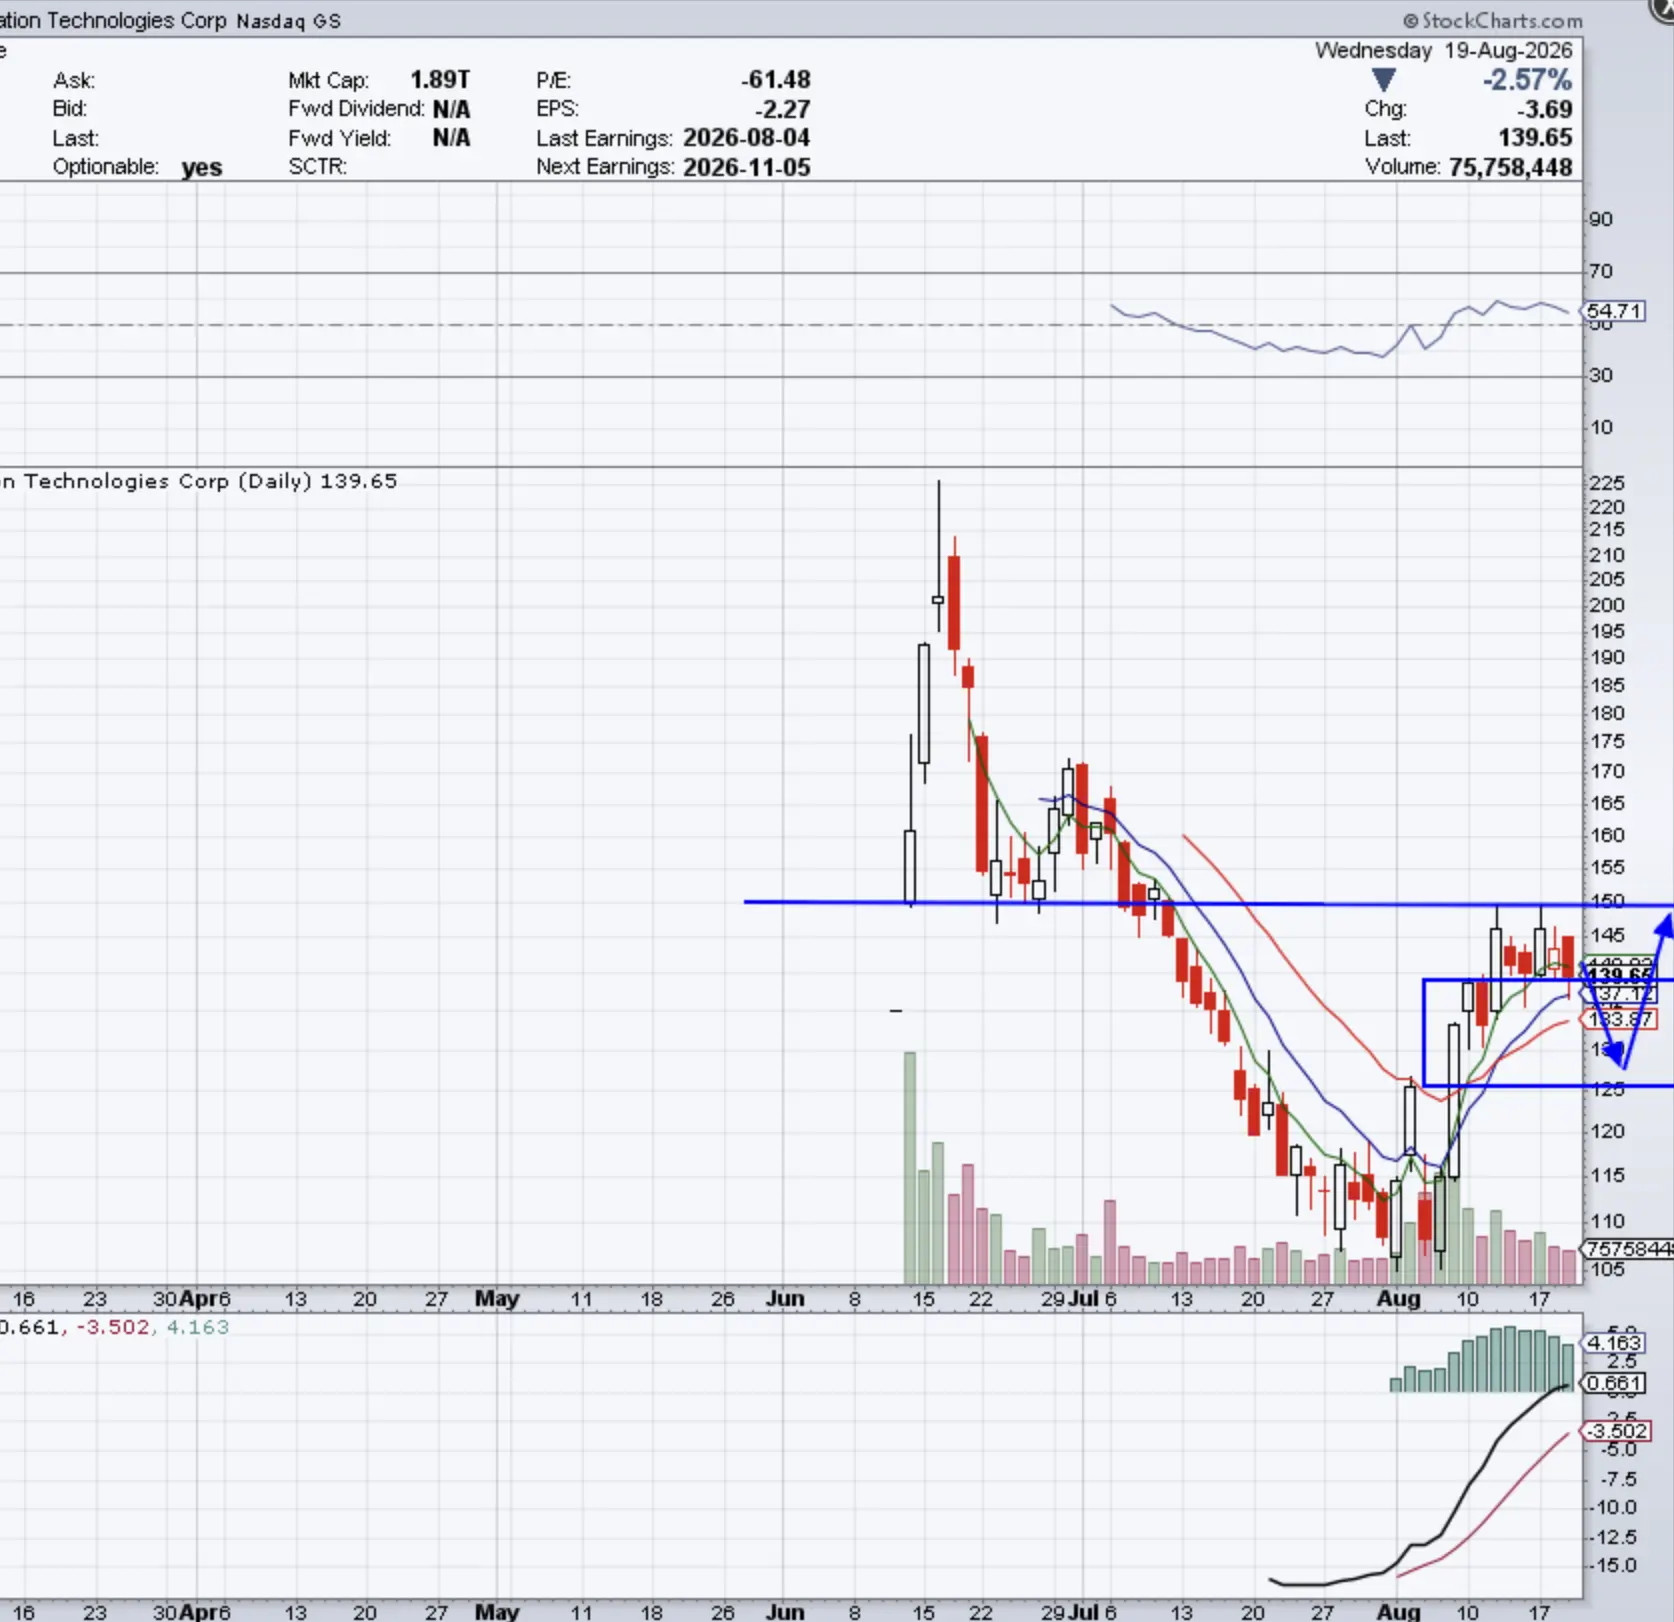Click the volume axis tag 75758448

[x=1629, y=1249]
